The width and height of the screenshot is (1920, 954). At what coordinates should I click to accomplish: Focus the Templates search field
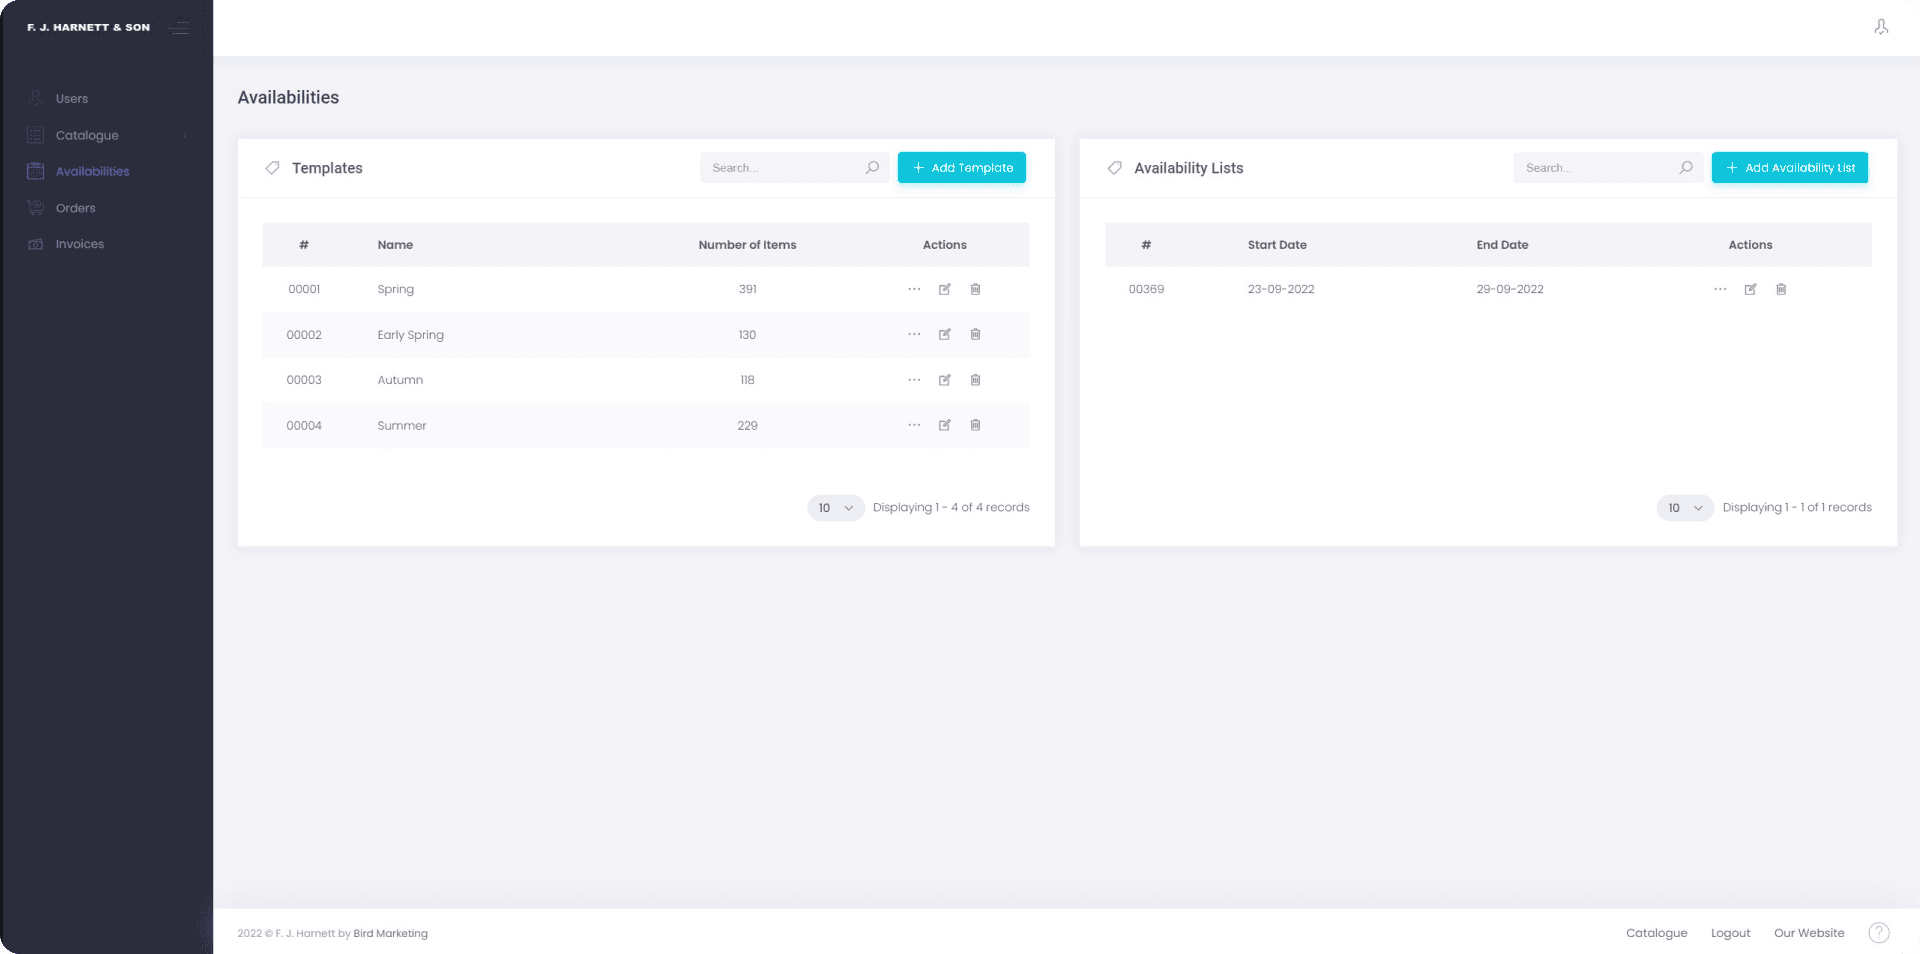click(782, 168)
